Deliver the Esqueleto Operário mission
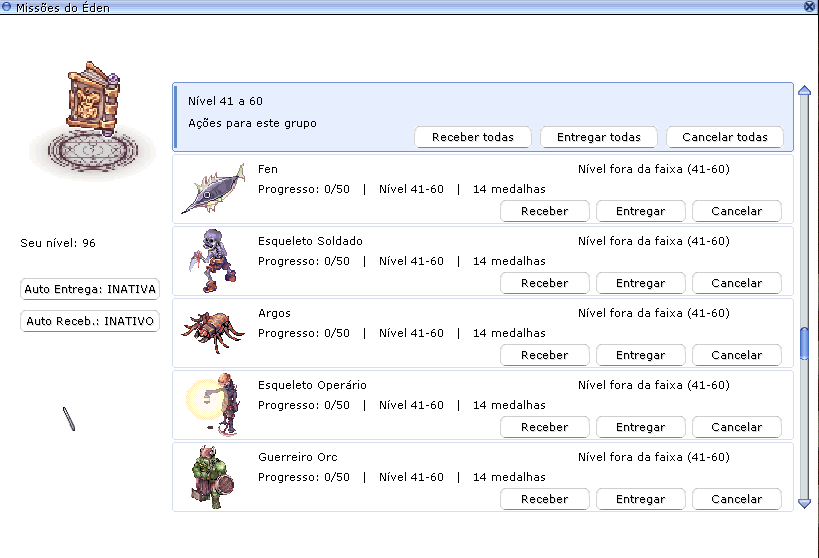The height and width of the screenshot is (558, 819). (x=641, y=427)
